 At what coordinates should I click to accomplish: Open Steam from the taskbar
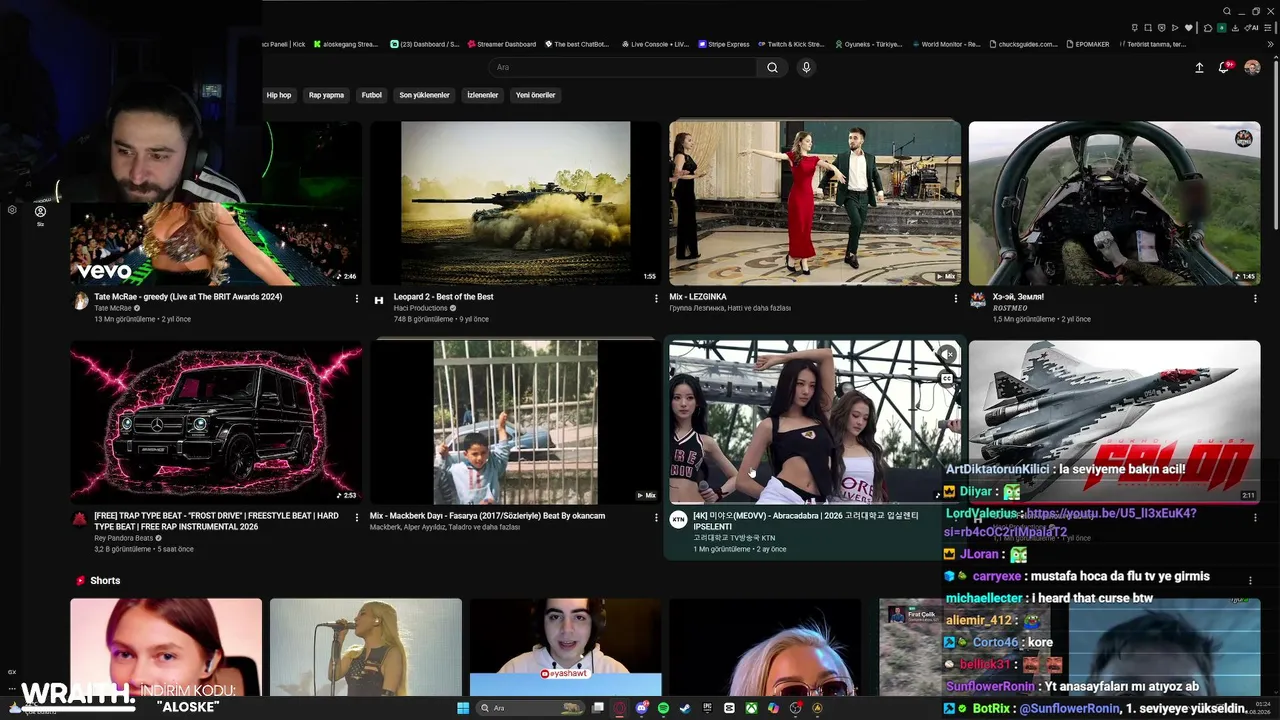point(685,708)
